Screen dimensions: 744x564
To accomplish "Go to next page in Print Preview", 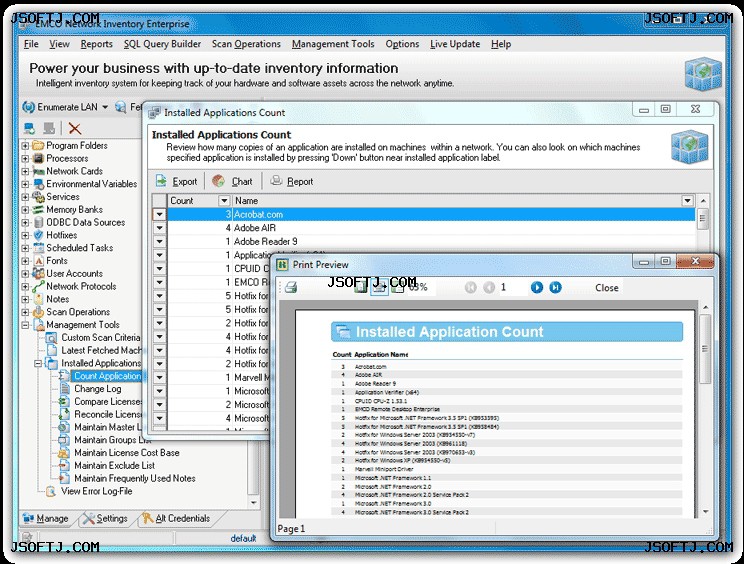I will coord(537,287).
